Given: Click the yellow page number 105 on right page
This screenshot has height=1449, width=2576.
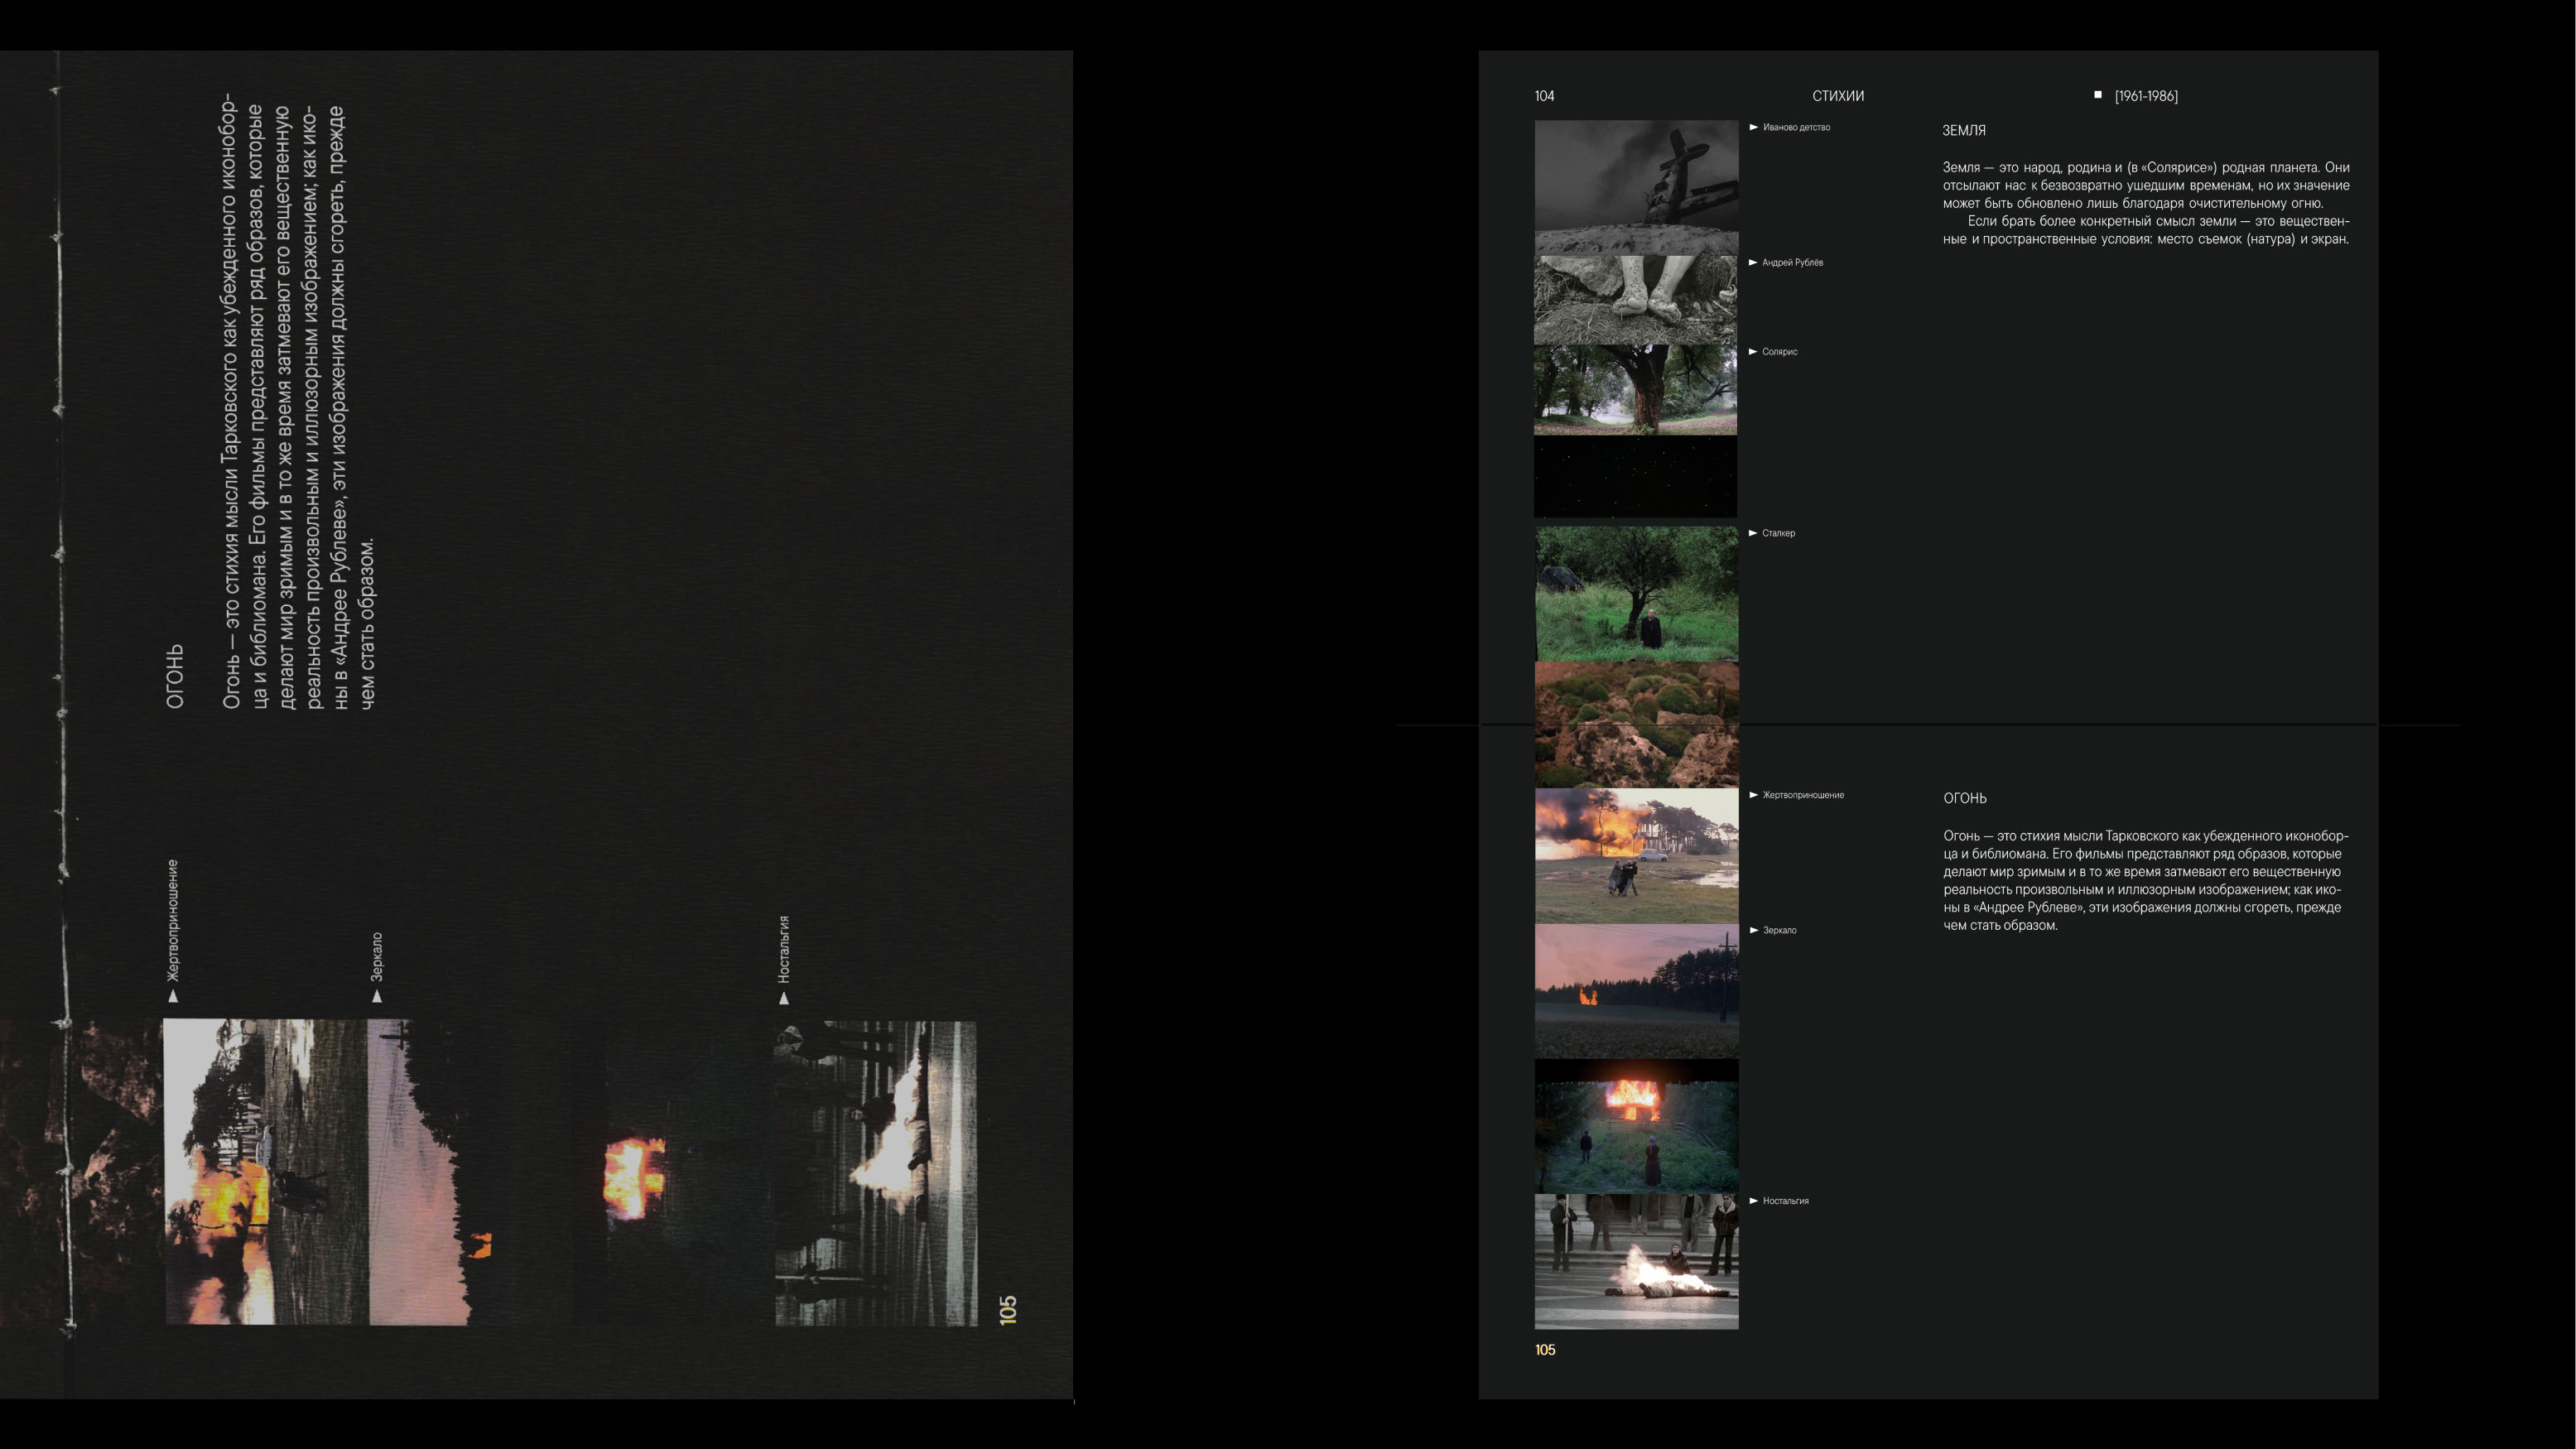Looking at the screenshot, I should (1544, 1350).
